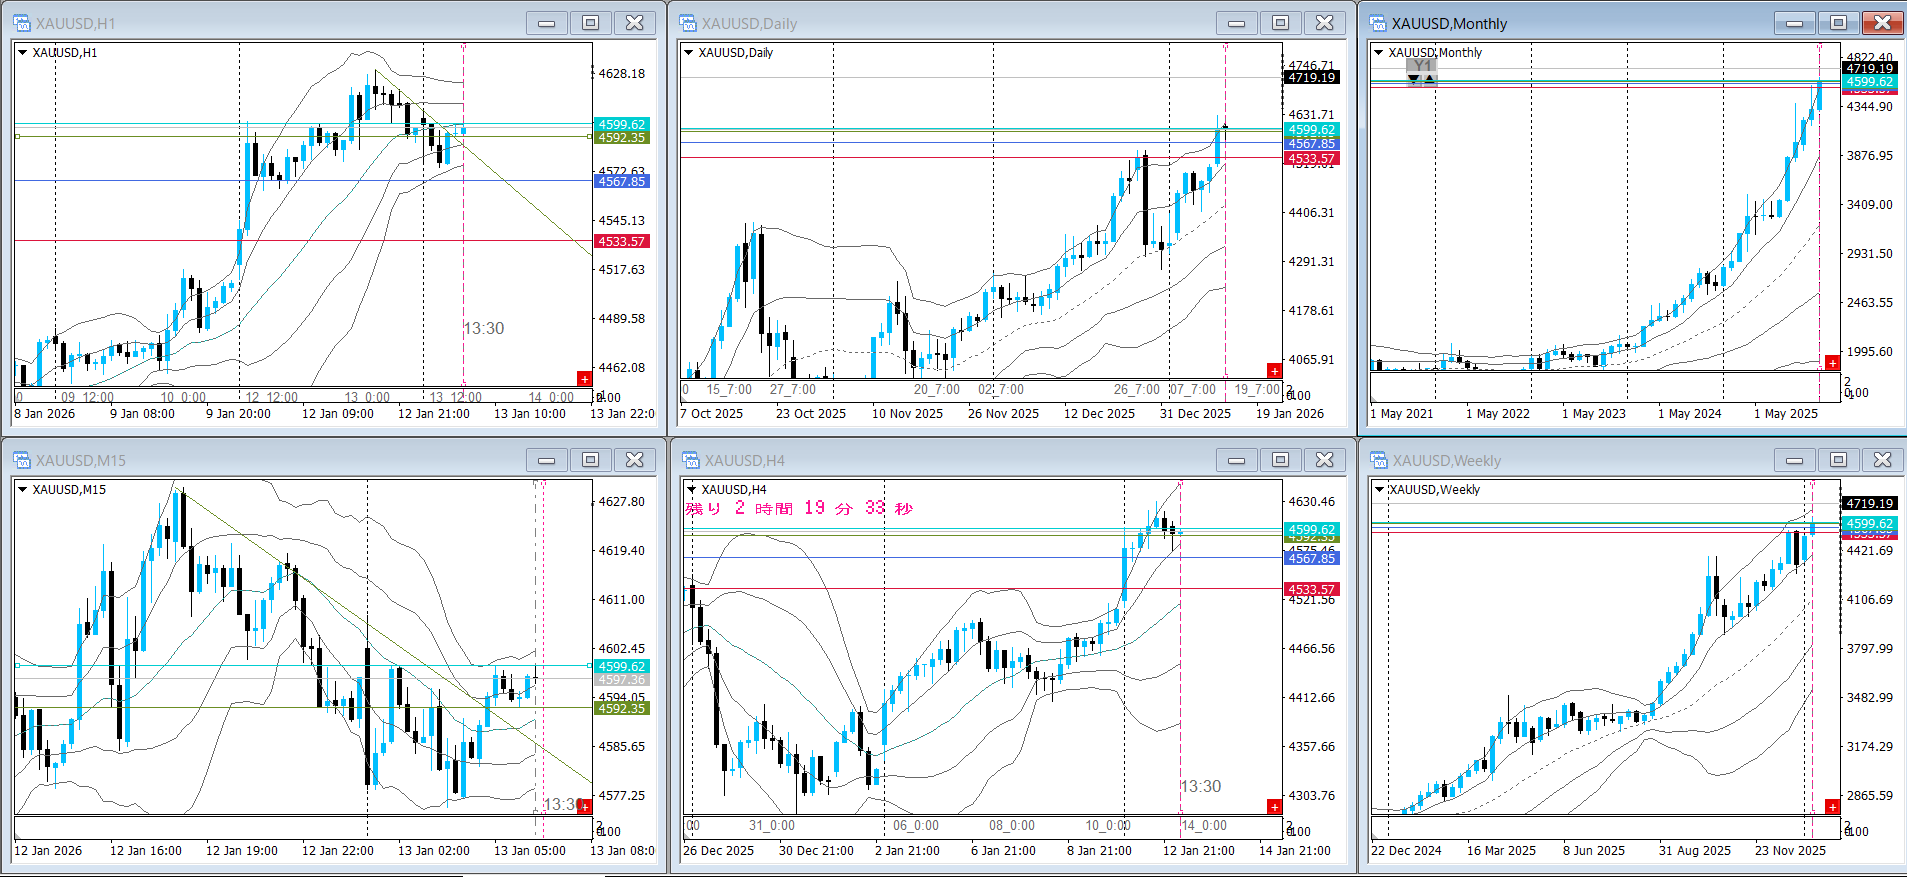Open the XAUUSD,M15 chart dropdown triangle
1907x877 pixels.
tap(23, 490)
